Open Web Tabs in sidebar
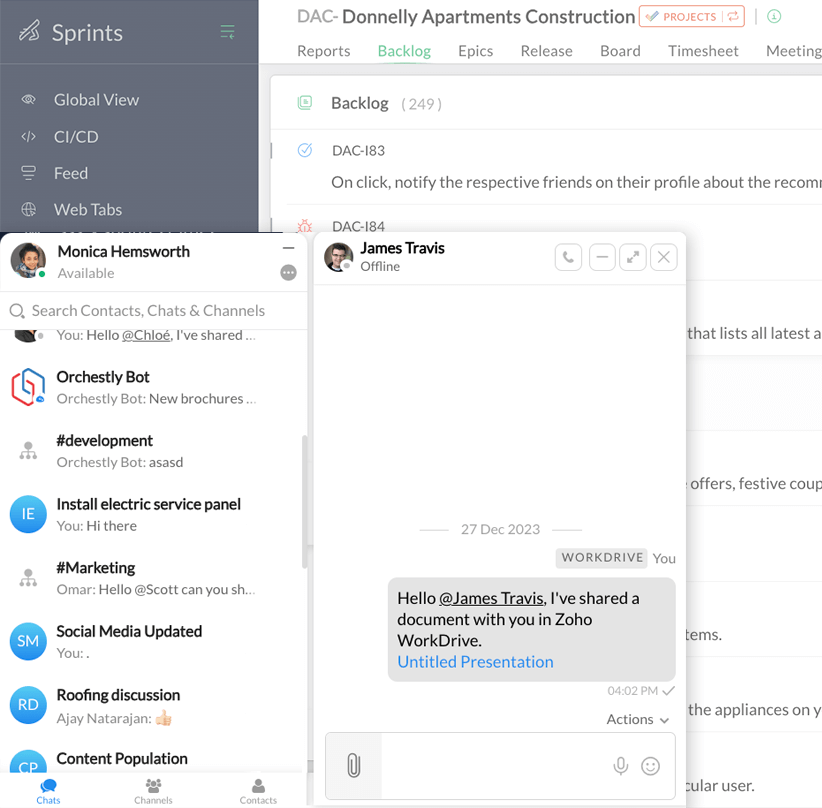This screenshot has height=808, width=822. (88, 210)
